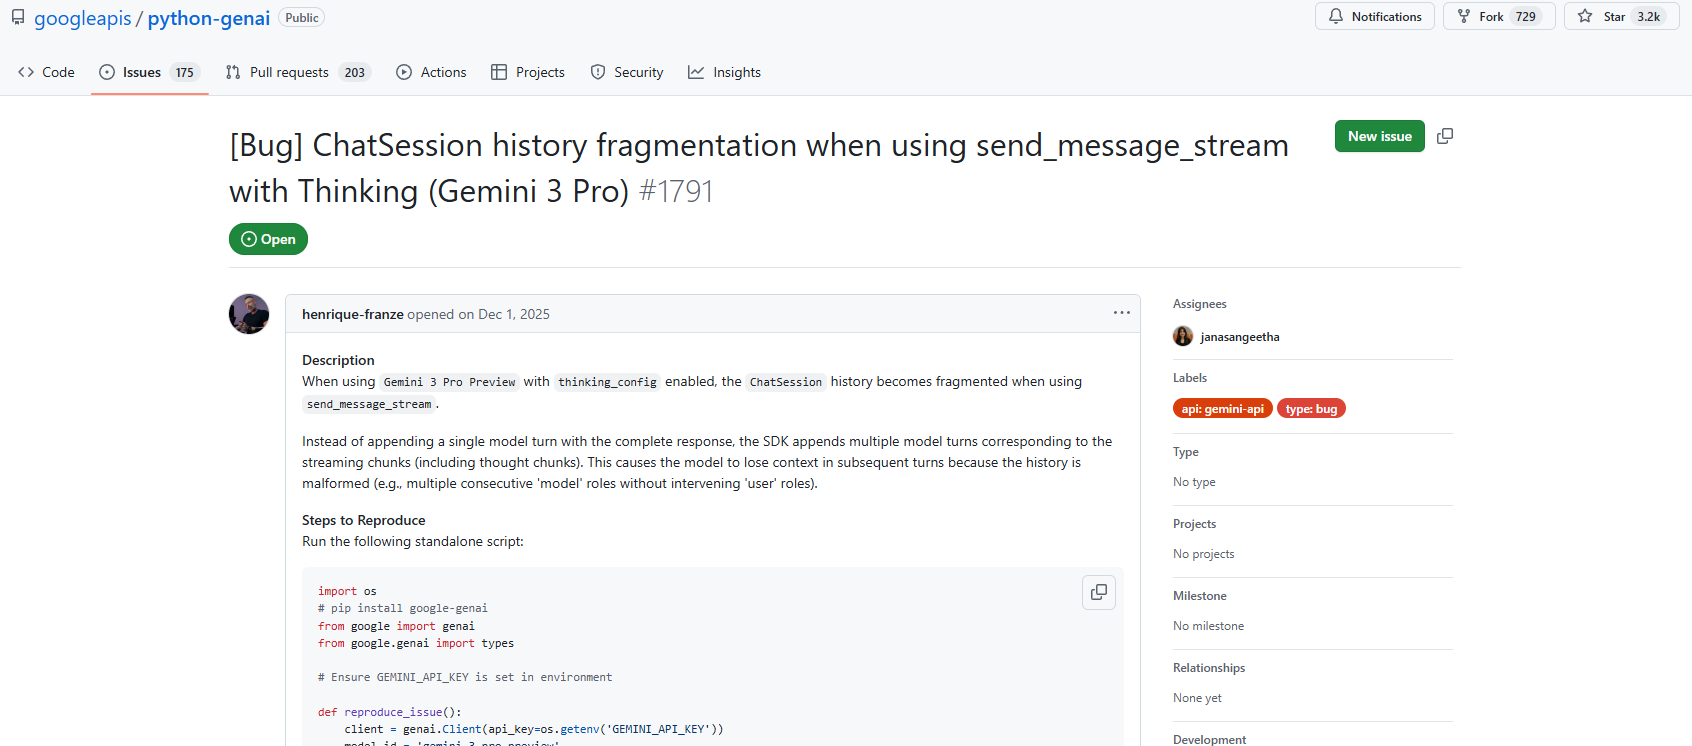Image resolution: width=1692 pixels, height=746 pixels.
Task: Open the Actions tab
Action: pos(431,72)
